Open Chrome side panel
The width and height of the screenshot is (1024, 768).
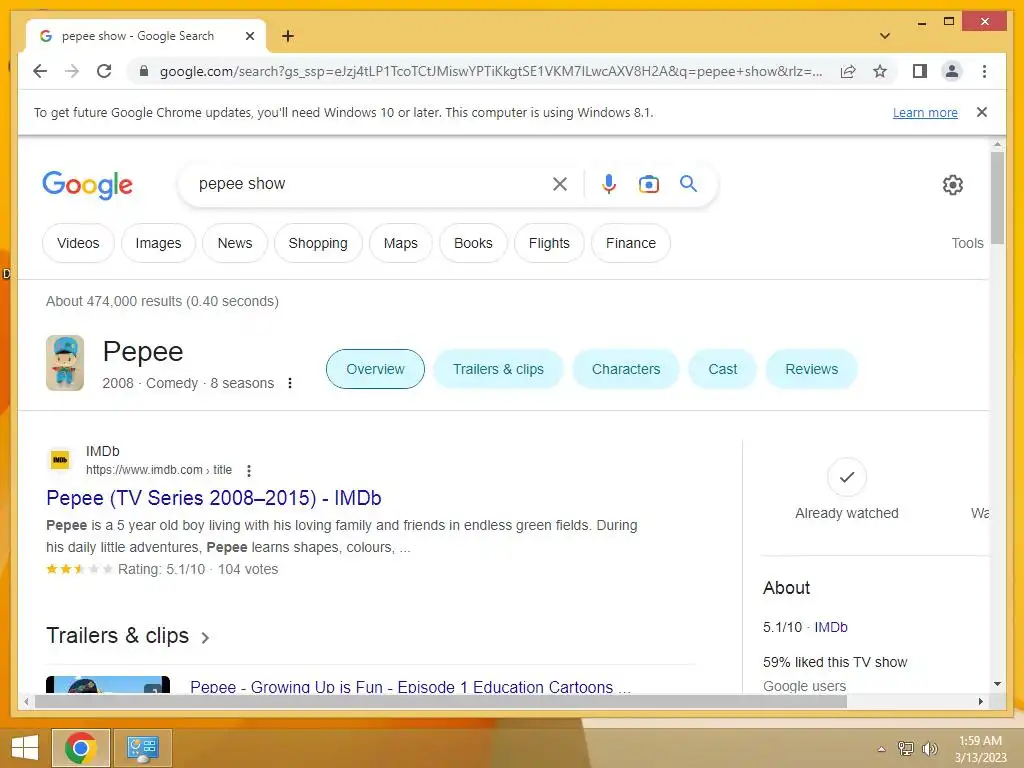tap(920, 71)
